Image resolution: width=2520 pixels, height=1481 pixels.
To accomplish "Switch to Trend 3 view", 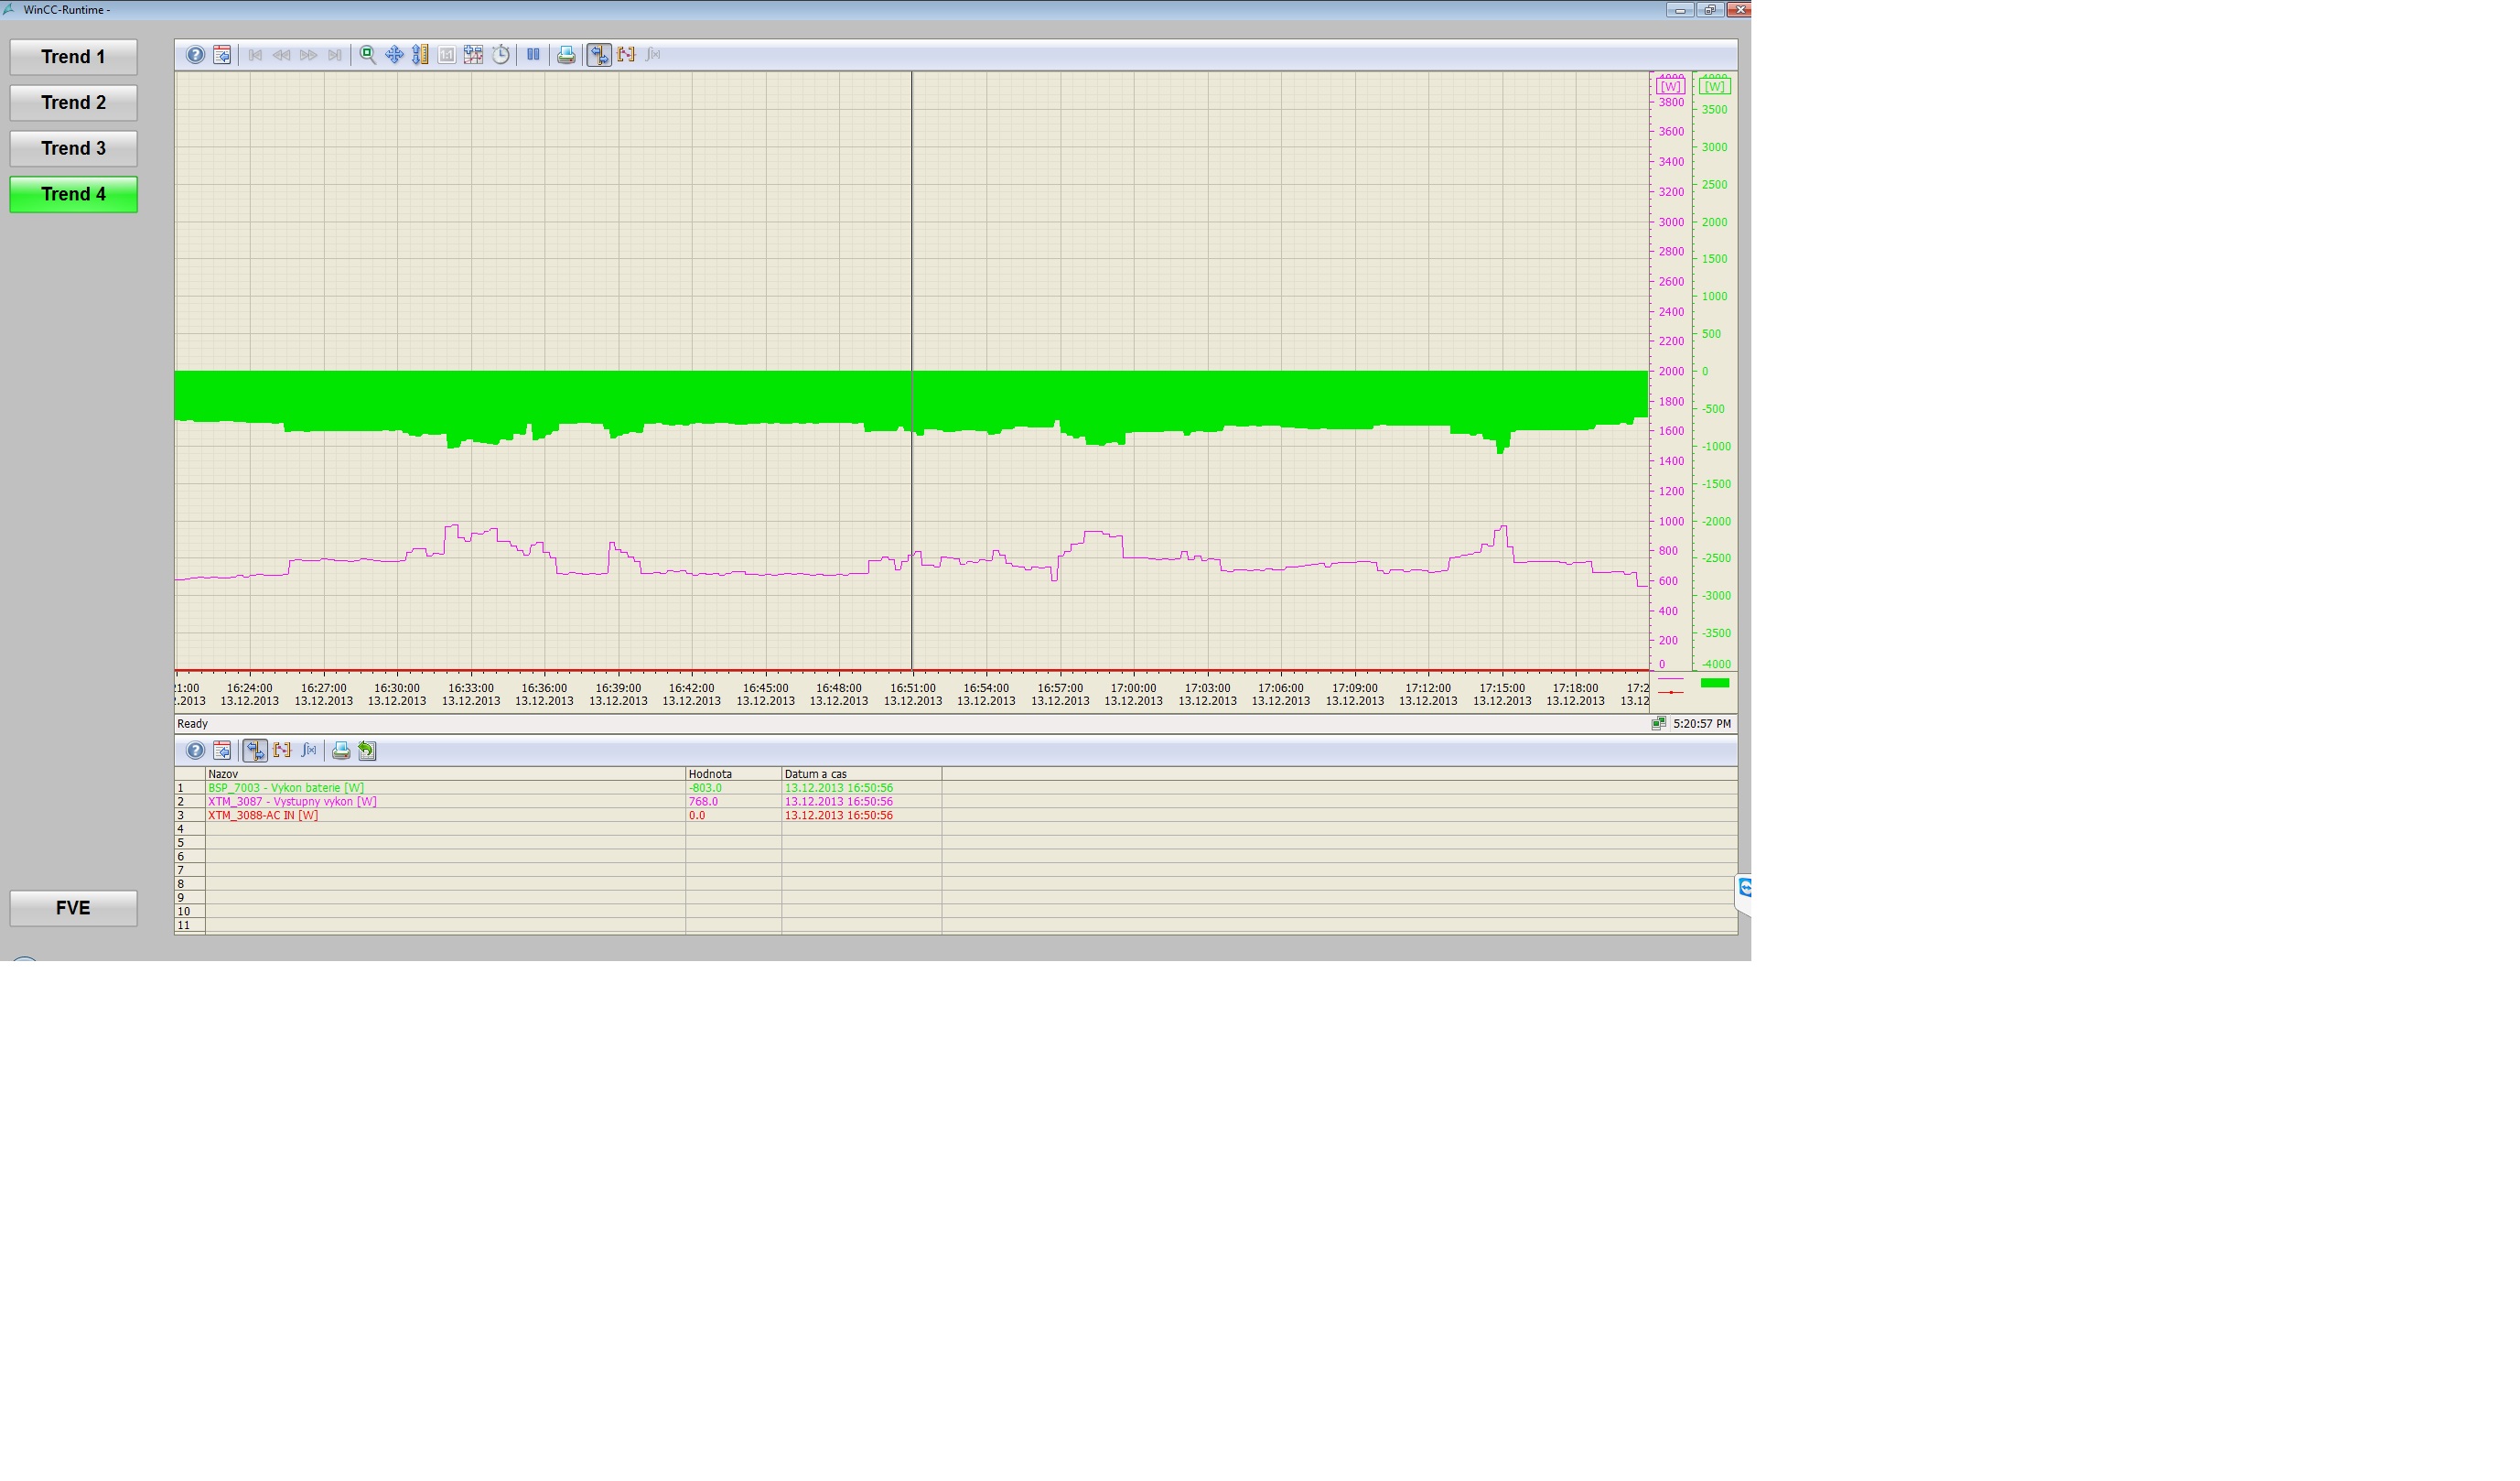I will click(73, 149).
